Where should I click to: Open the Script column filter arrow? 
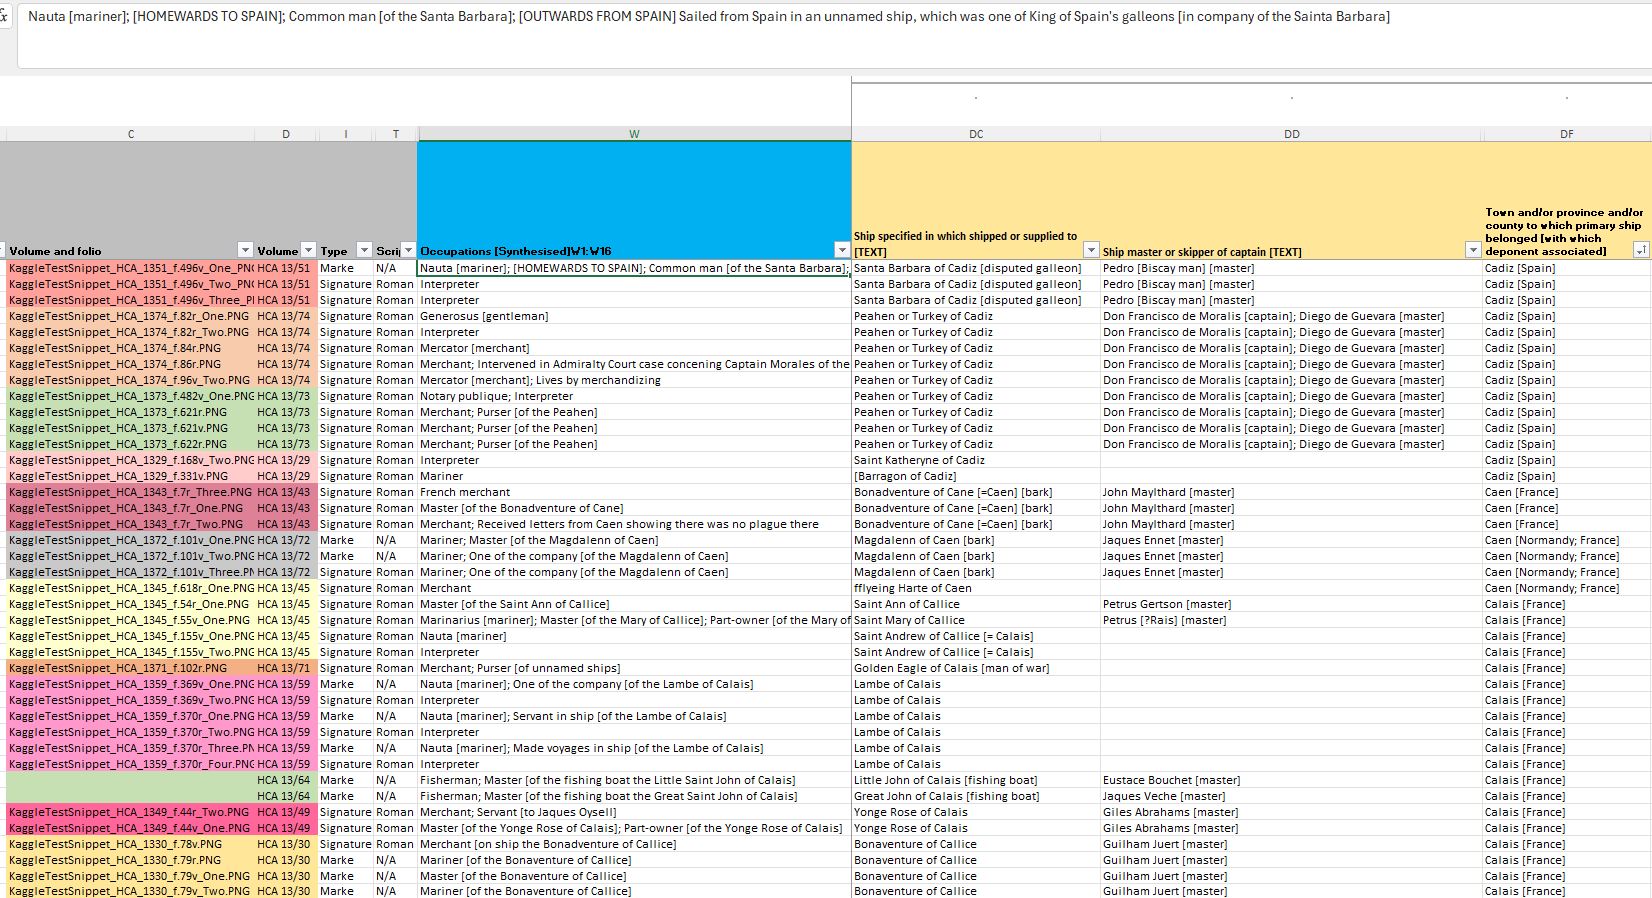(x=408, y=250)
